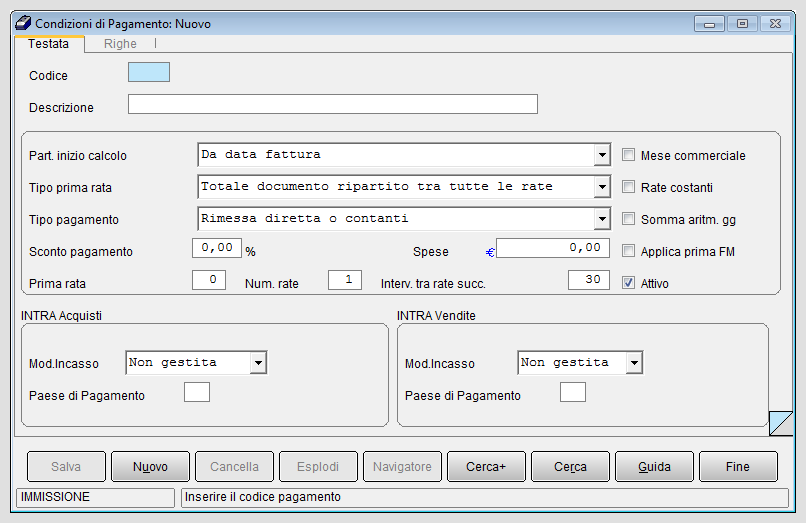Click the Cerca button
This screenshot has width=806, height=523.
click(x=570, y=466)
